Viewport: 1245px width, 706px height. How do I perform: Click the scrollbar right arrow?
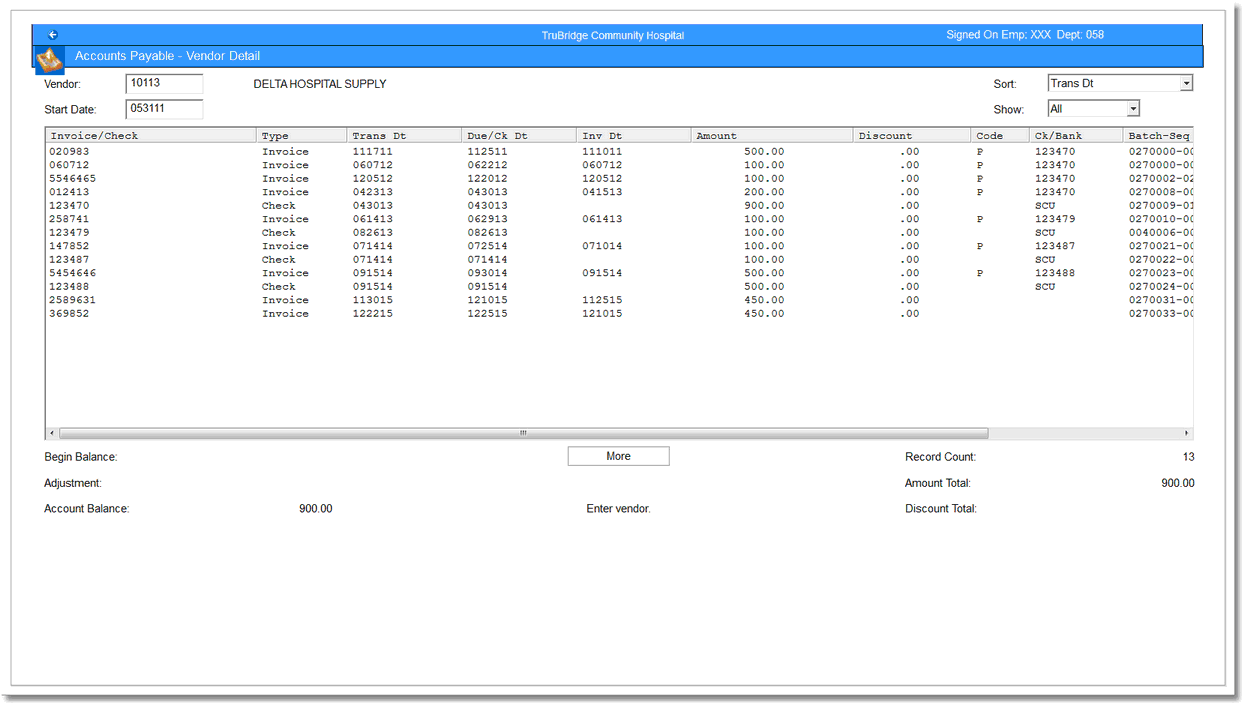click(x=1186, y=433)
